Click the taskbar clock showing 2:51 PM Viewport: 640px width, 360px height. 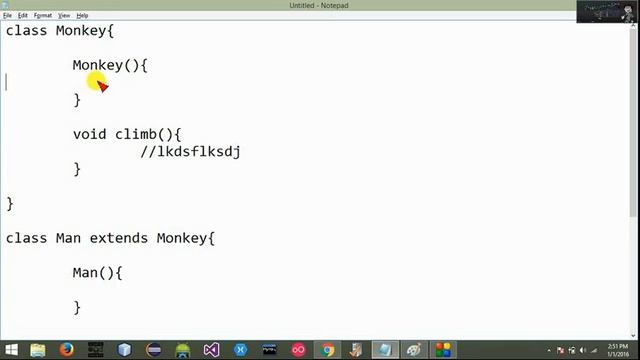click(618, 350)
